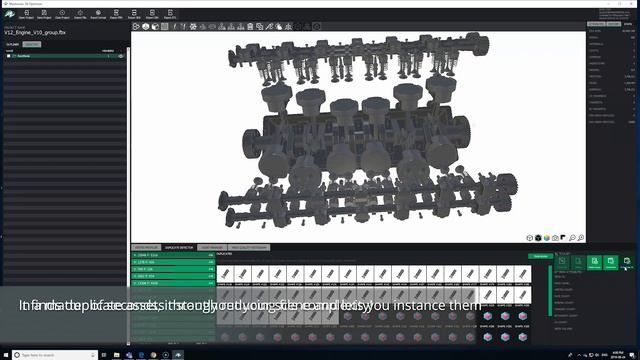Expand the topmost green duplicate group row

click(x=173, y=255)
